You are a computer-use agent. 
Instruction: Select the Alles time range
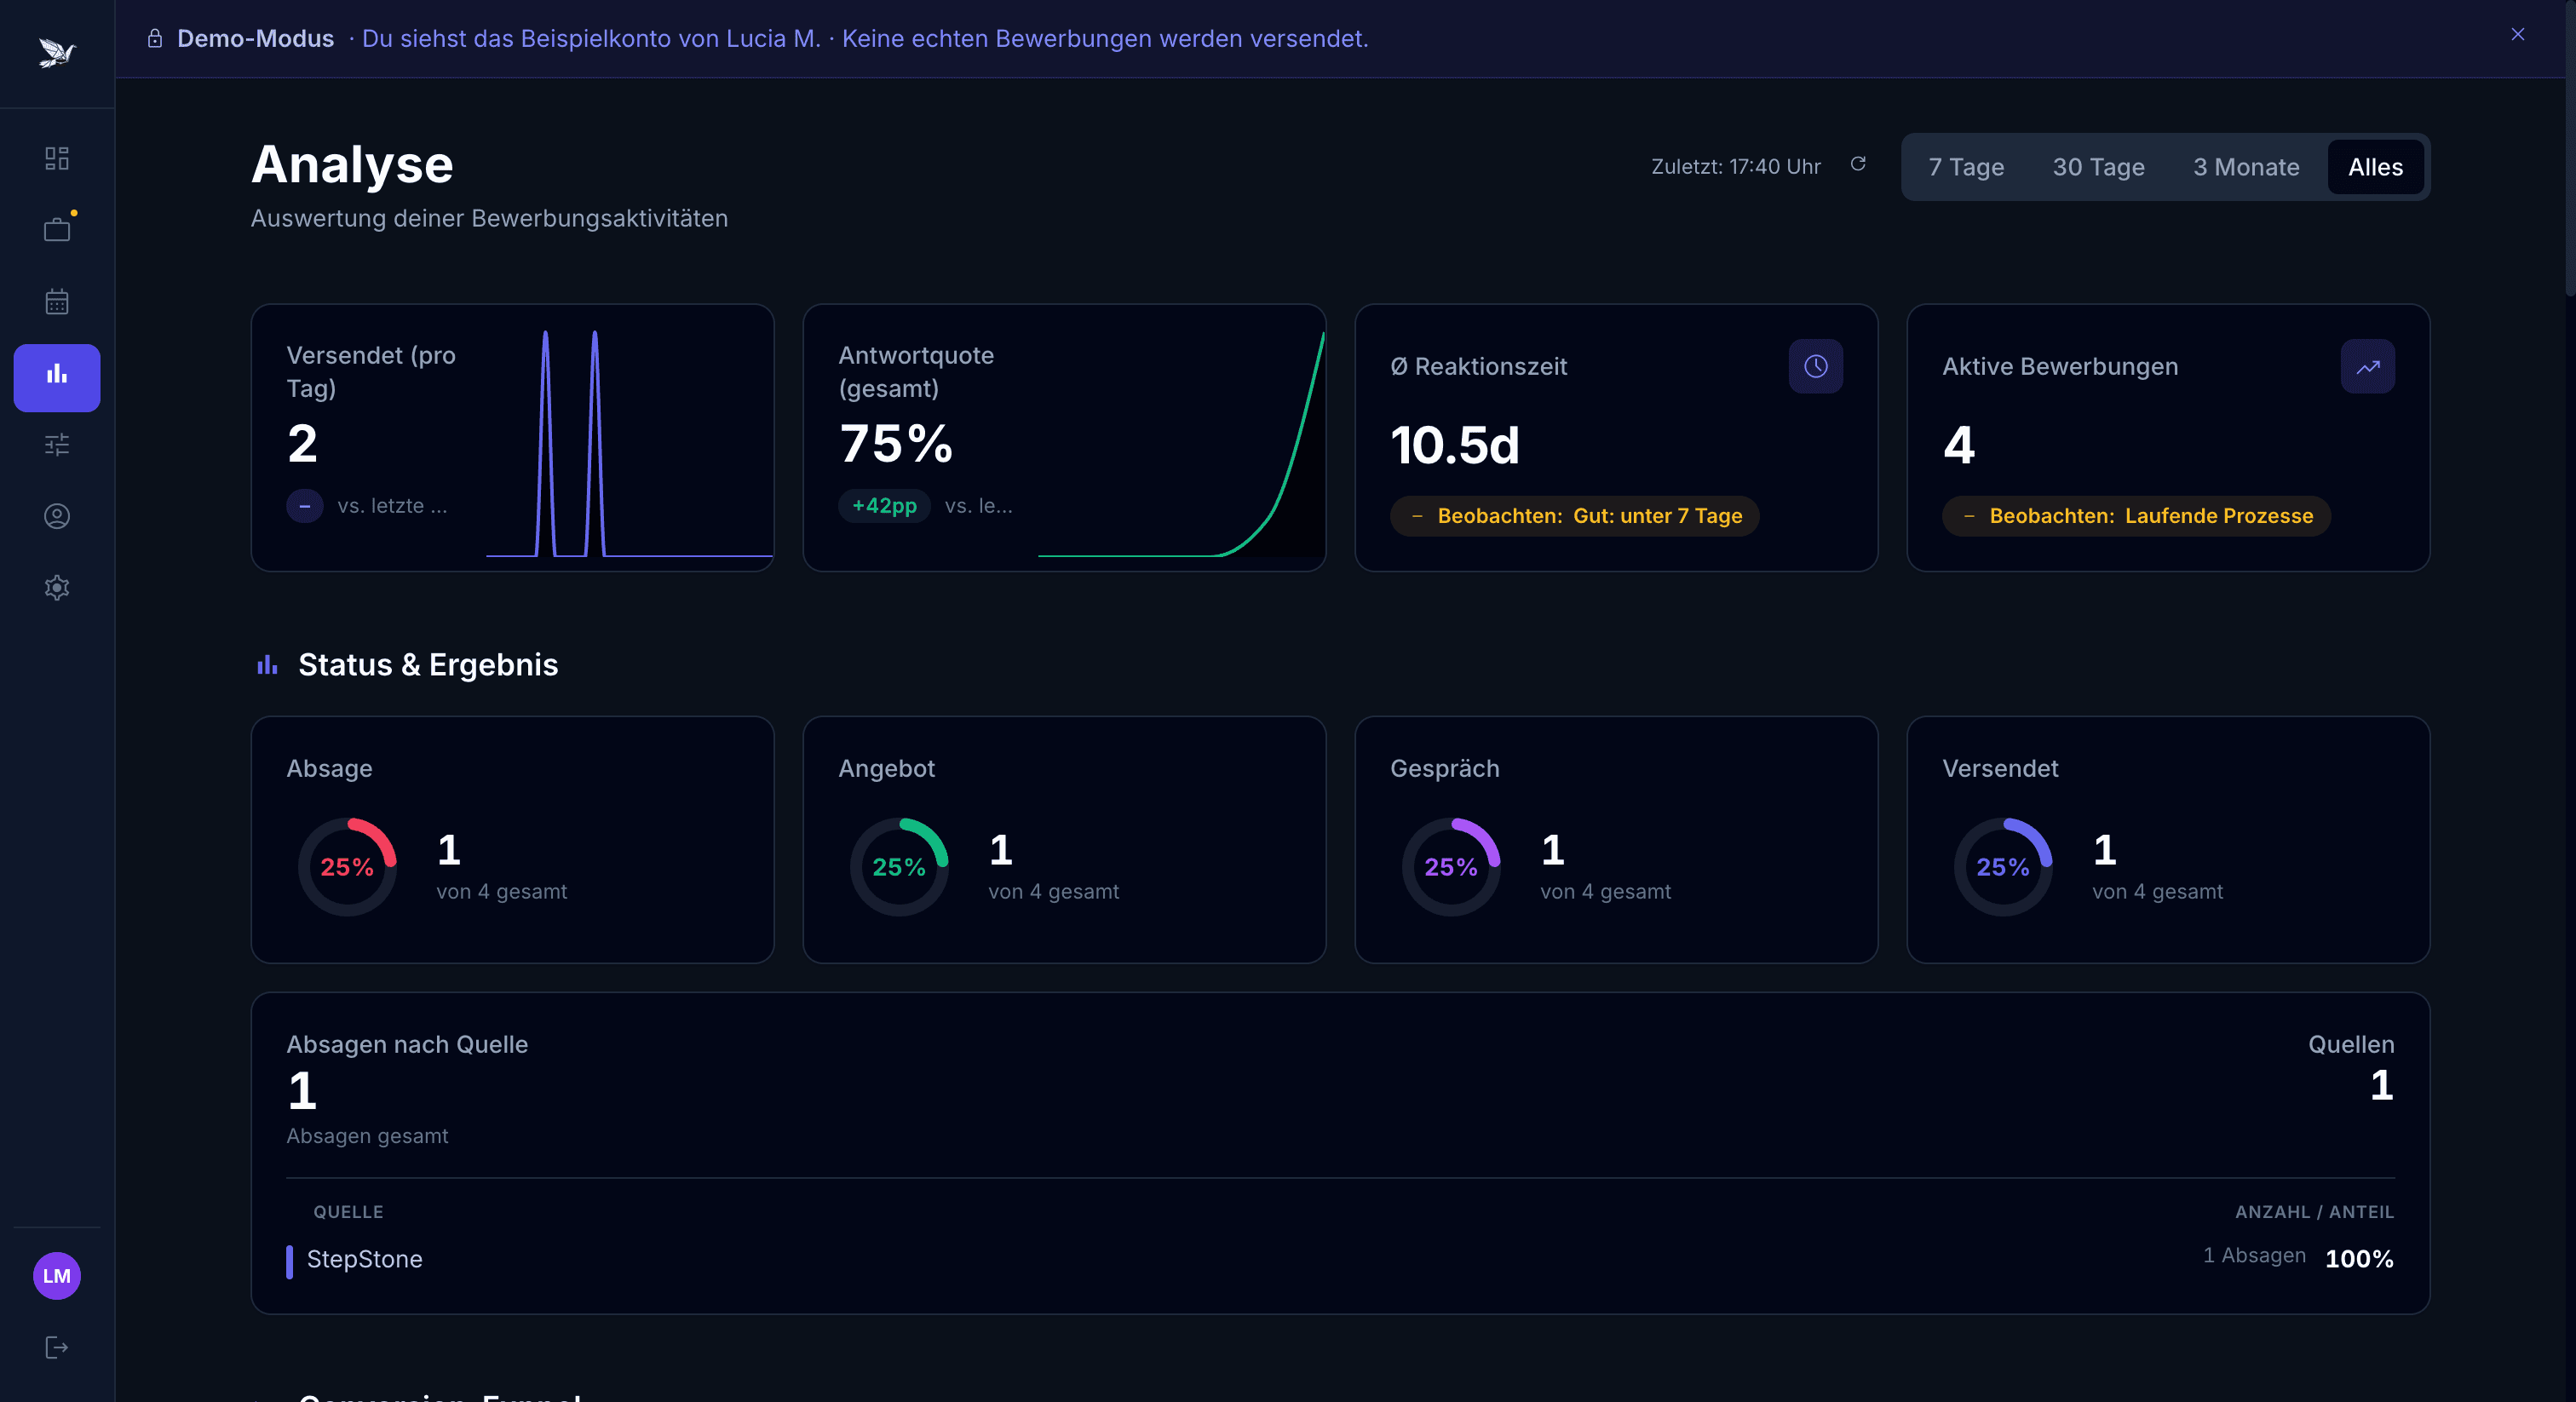coord(2374,167)
